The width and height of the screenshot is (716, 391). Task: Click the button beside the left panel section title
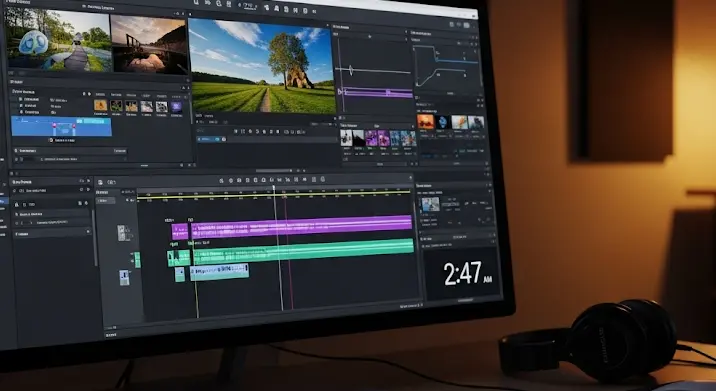[x=120, y=151]
